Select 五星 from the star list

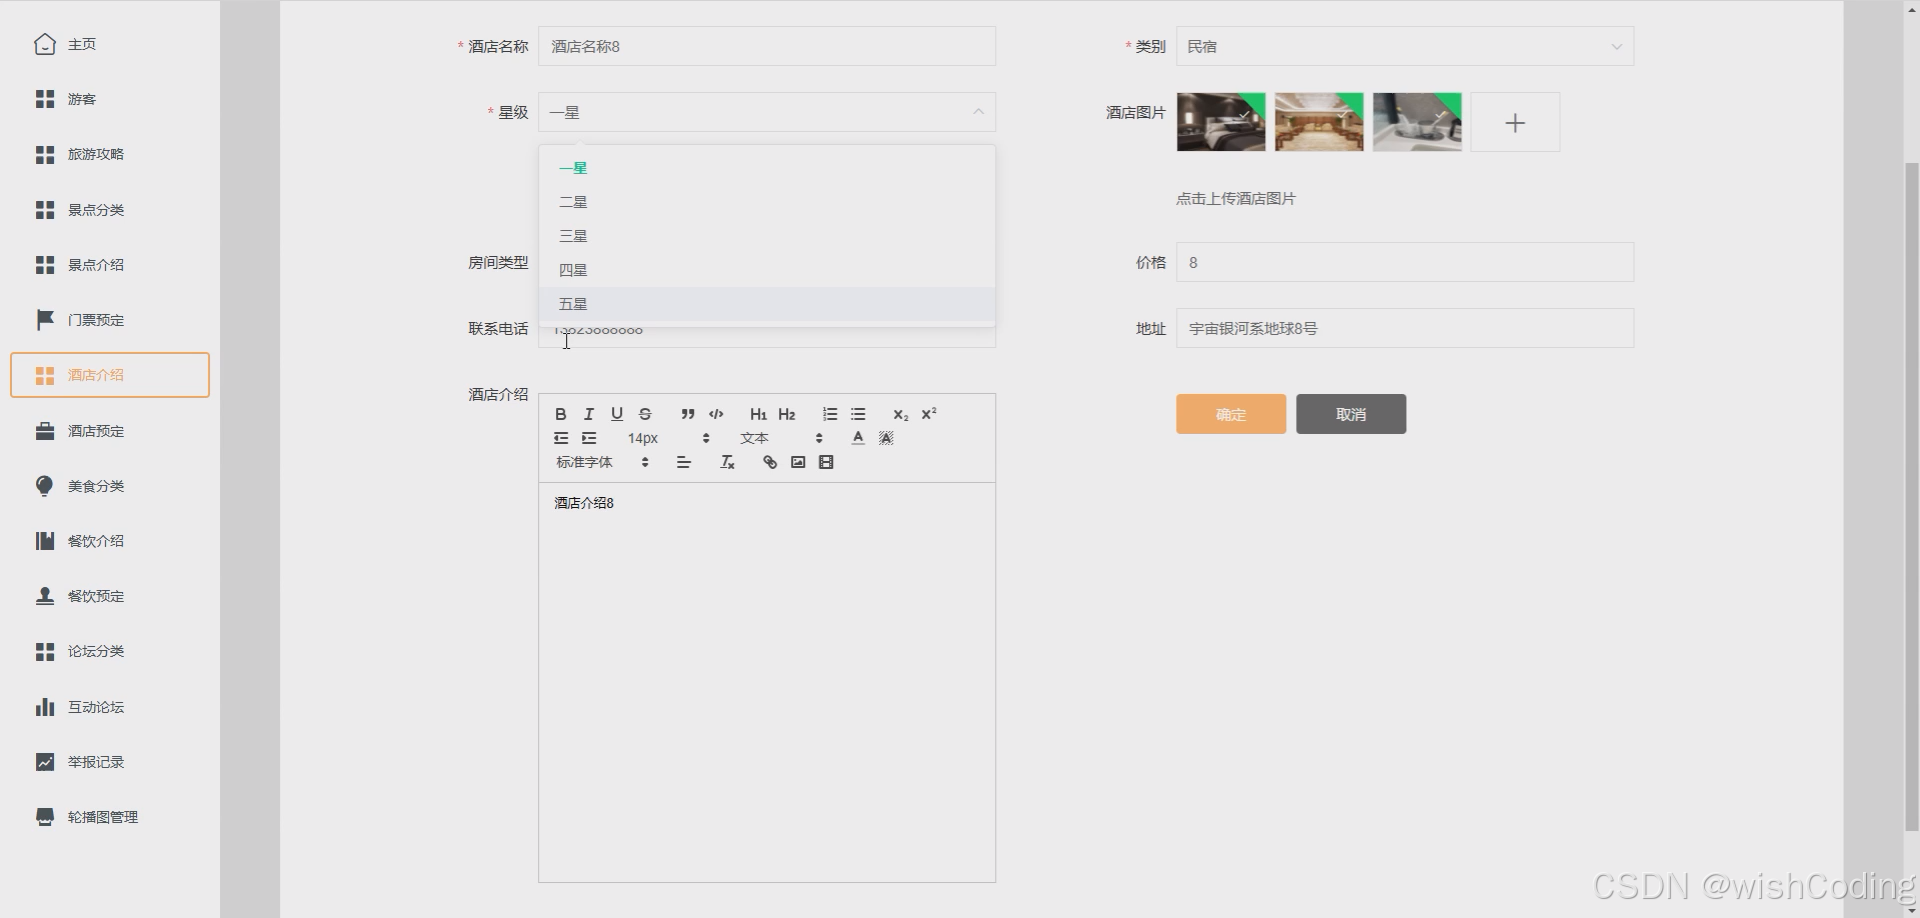coord(767,304)
